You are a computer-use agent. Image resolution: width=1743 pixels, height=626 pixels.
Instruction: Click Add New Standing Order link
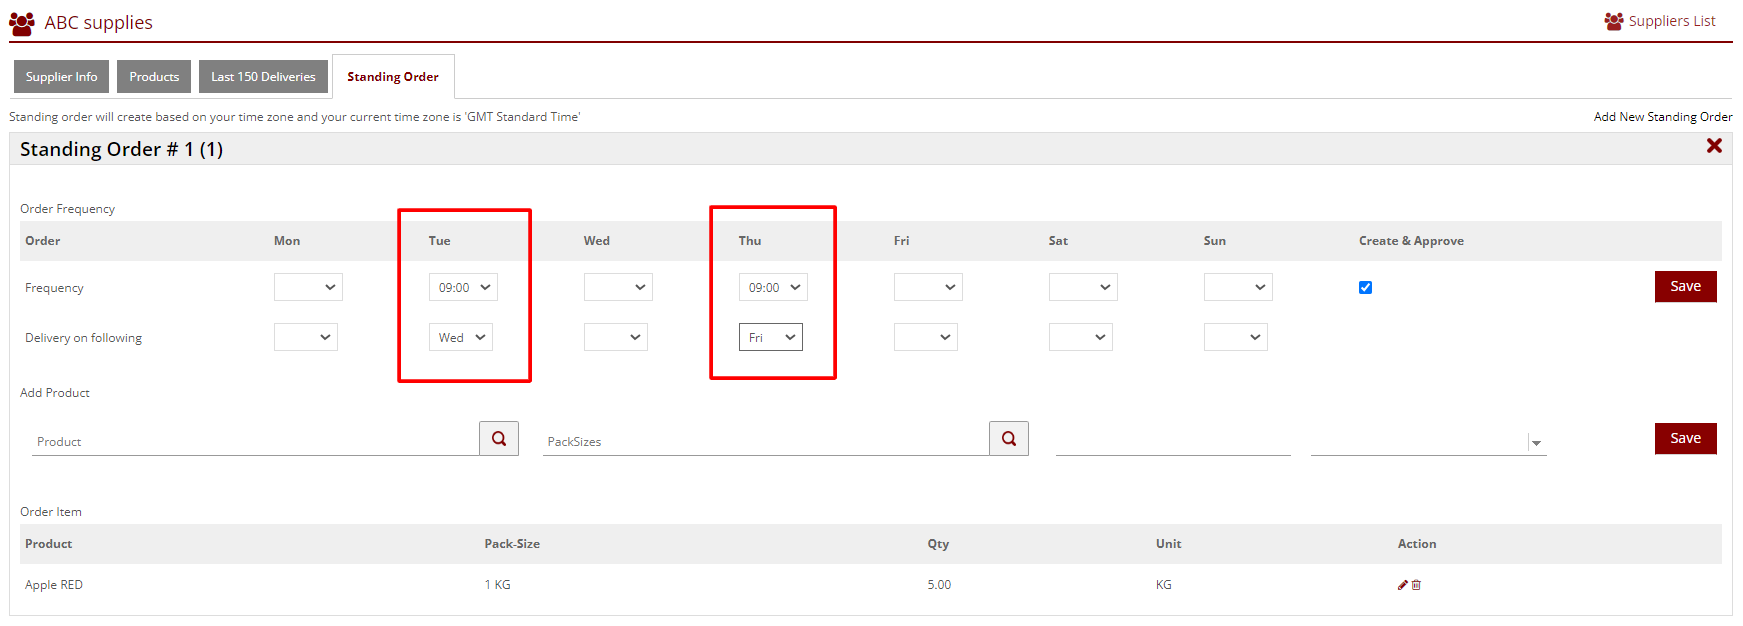1662,117
